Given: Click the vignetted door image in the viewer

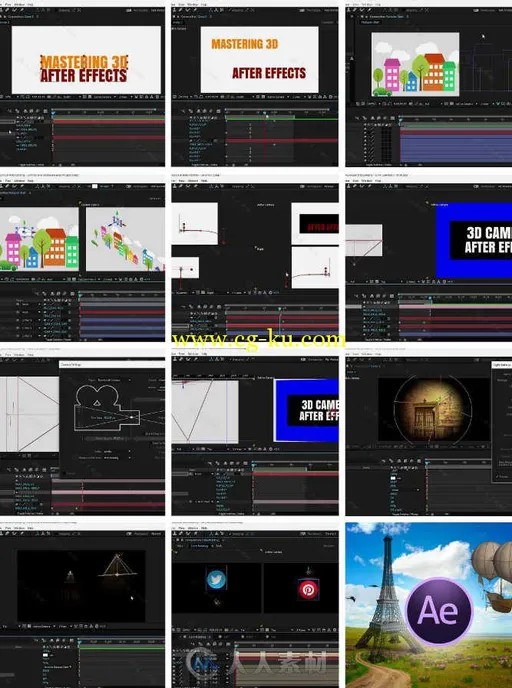Looking at the screenshot, I should 433,409.
